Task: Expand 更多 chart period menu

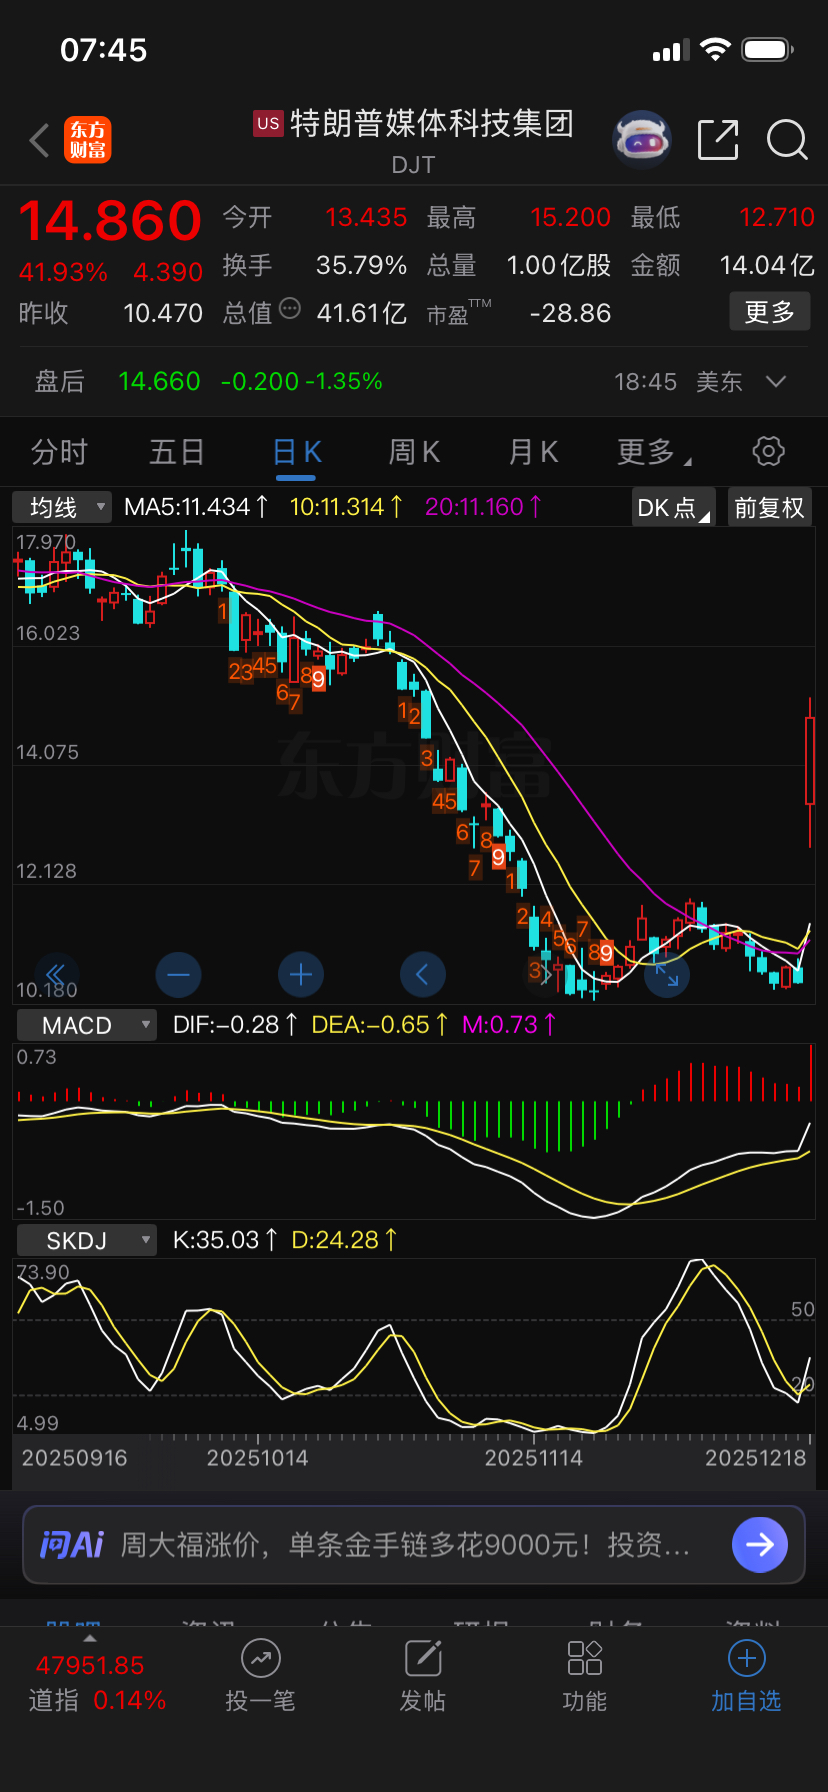Action: [x=654, y=452]
